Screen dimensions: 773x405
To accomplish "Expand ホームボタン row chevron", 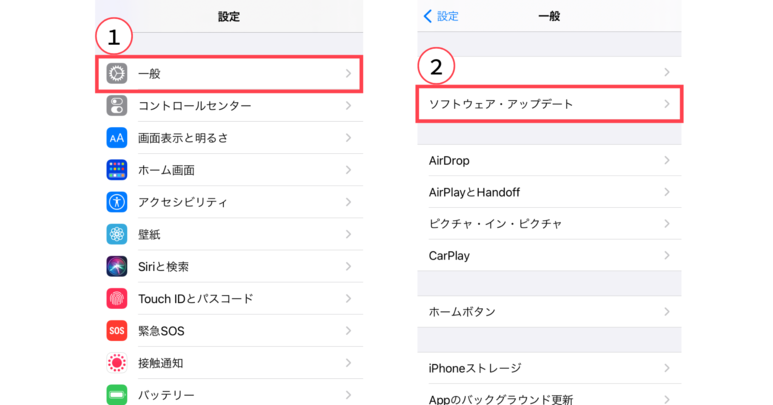I will tap(667, 311).
